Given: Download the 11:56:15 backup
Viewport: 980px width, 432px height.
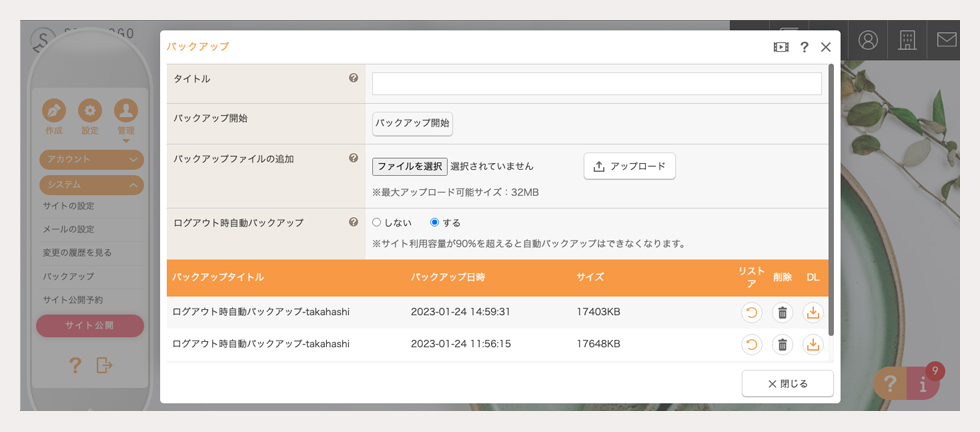Looking at the screenshot, I should coord(812,344).
